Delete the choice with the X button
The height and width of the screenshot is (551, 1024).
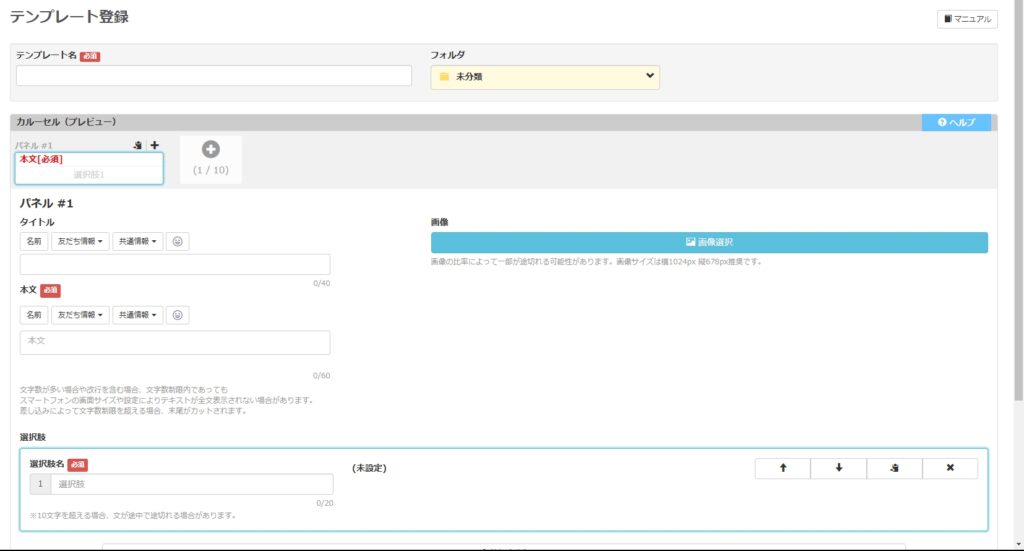(x=950, y=468)
